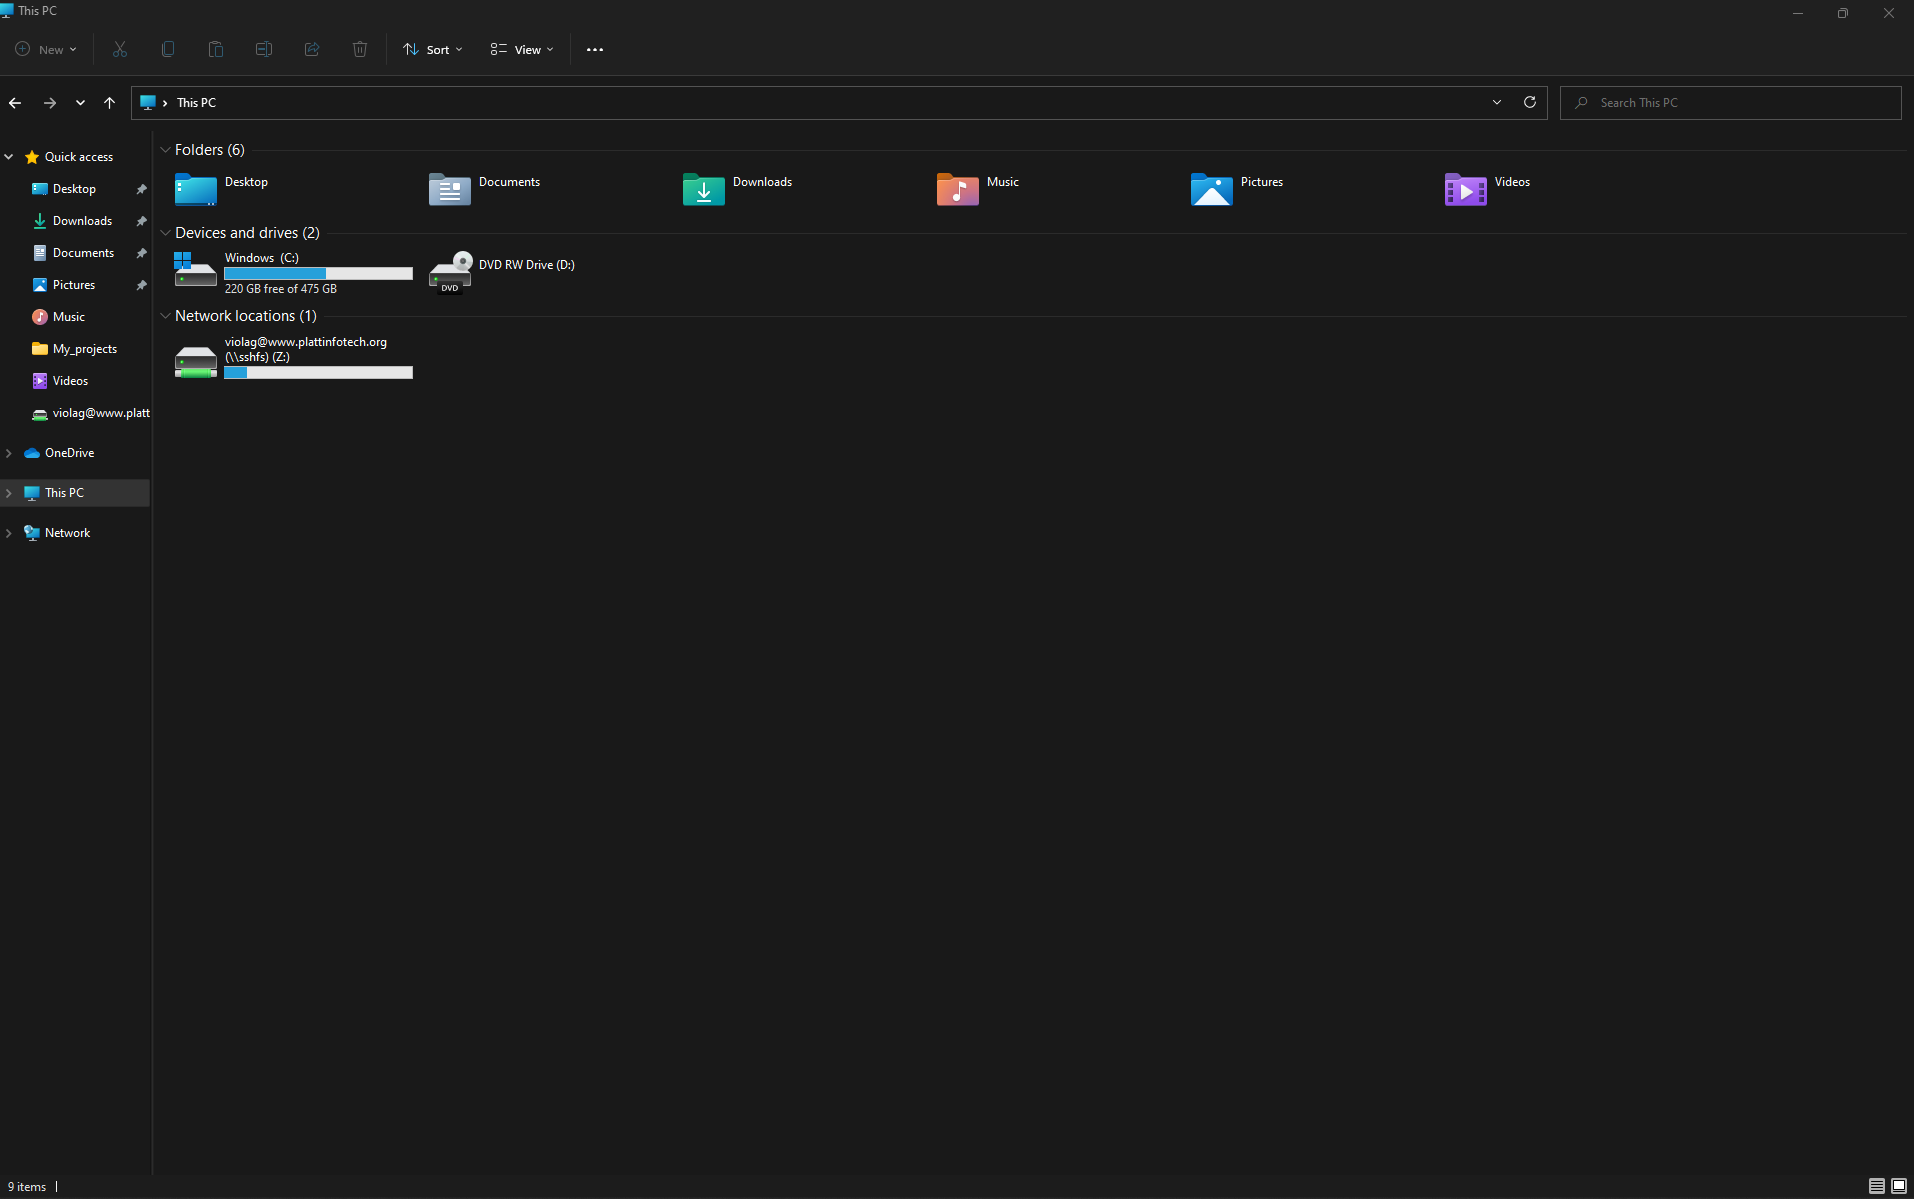Click the Paste clipboard icon
This screenshot has height=1199, width=1914.
pos(216,49)
